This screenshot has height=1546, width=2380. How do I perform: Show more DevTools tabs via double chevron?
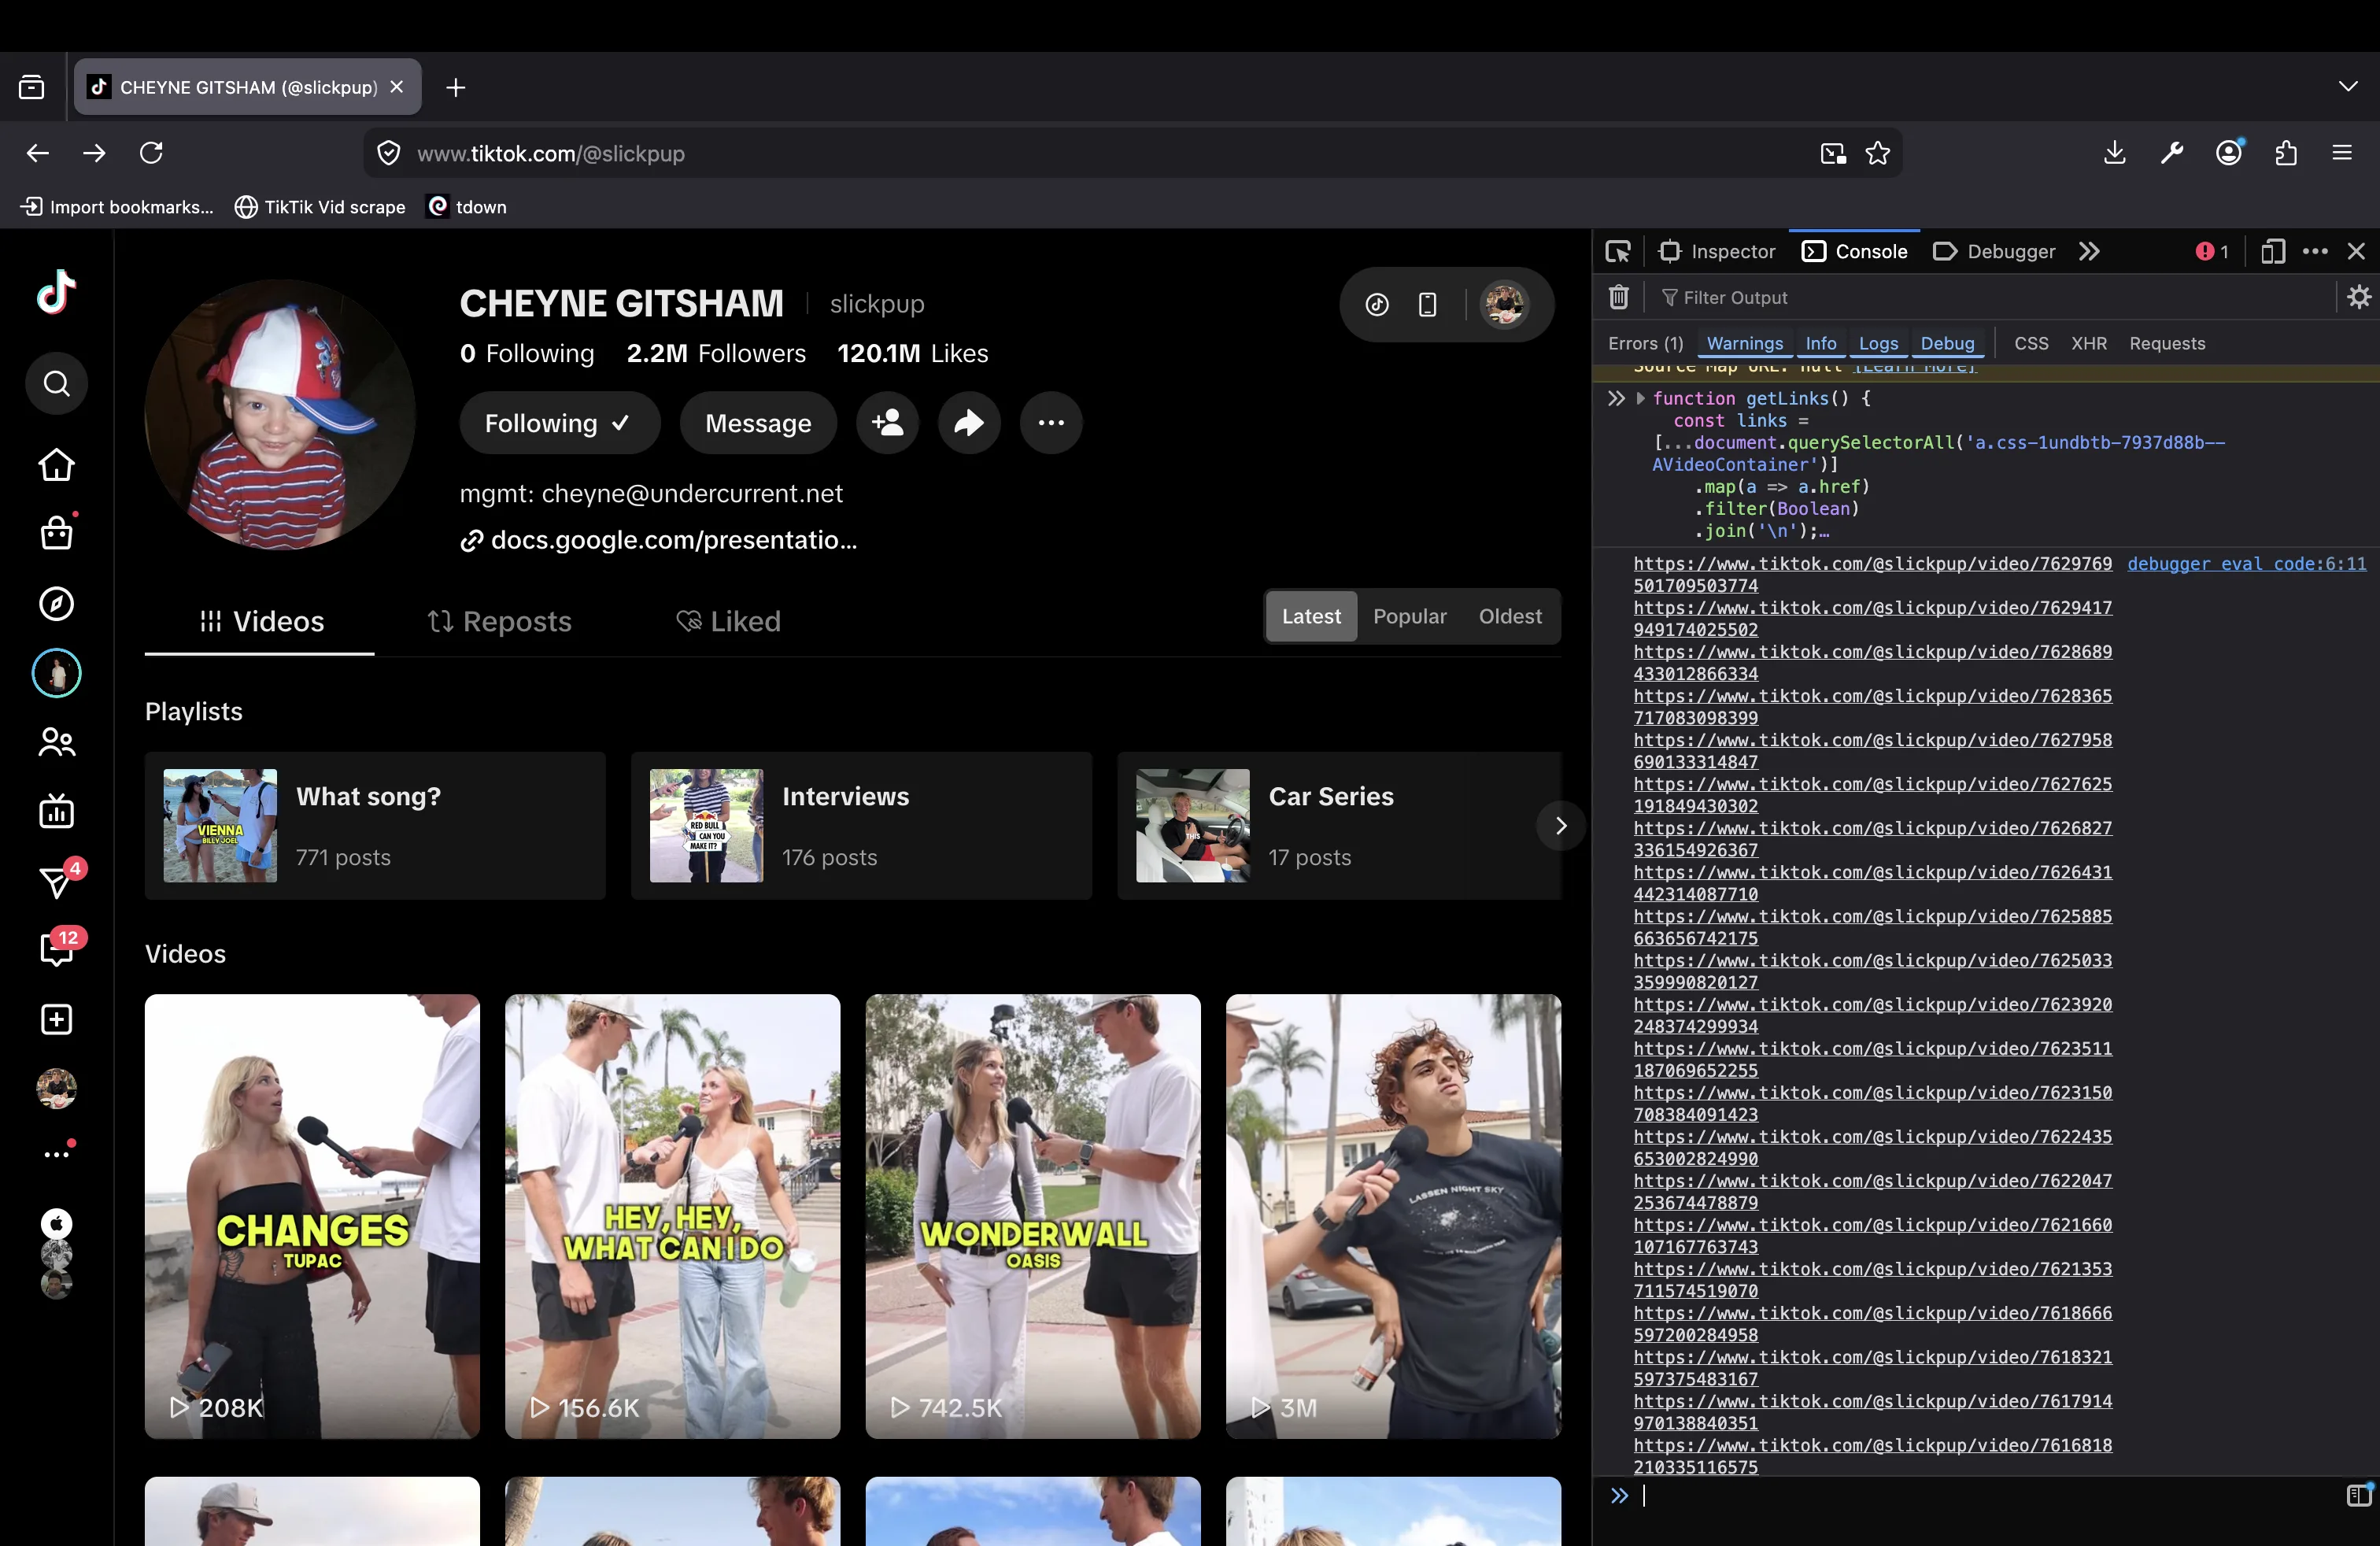tap(2089, 252)
